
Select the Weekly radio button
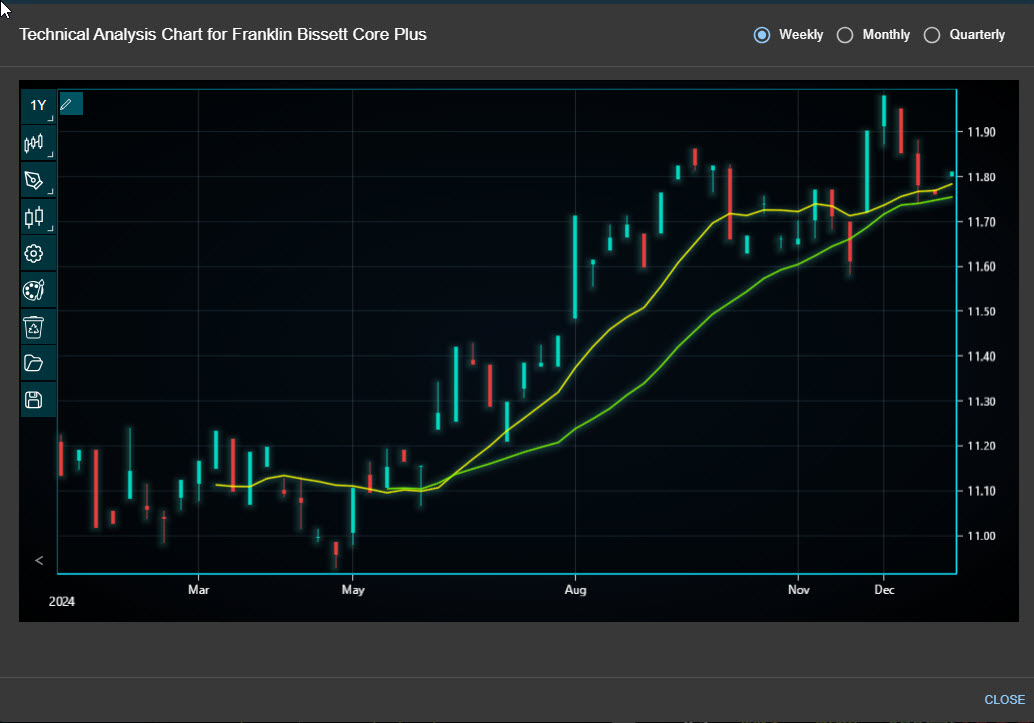pos(762,35)
